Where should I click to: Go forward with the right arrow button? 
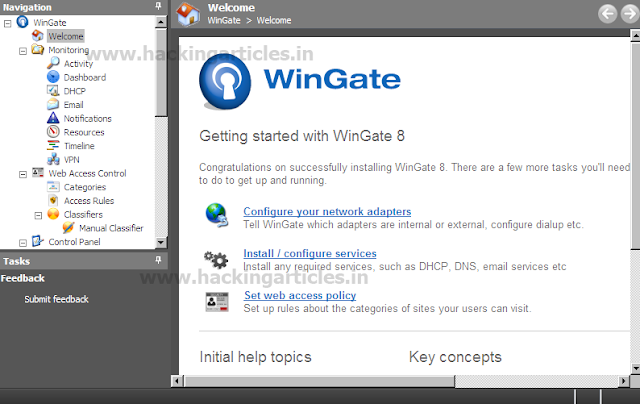(x=630, y=14)
